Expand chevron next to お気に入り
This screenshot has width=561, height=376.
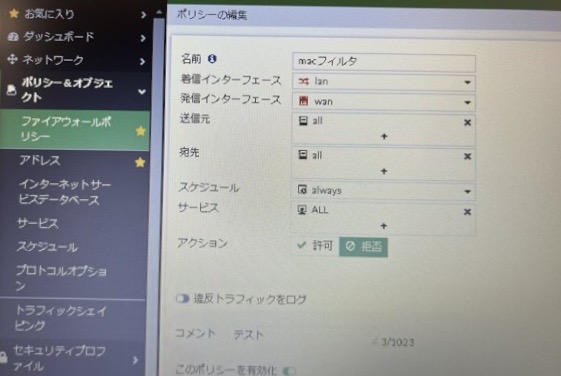pos(143,15)
